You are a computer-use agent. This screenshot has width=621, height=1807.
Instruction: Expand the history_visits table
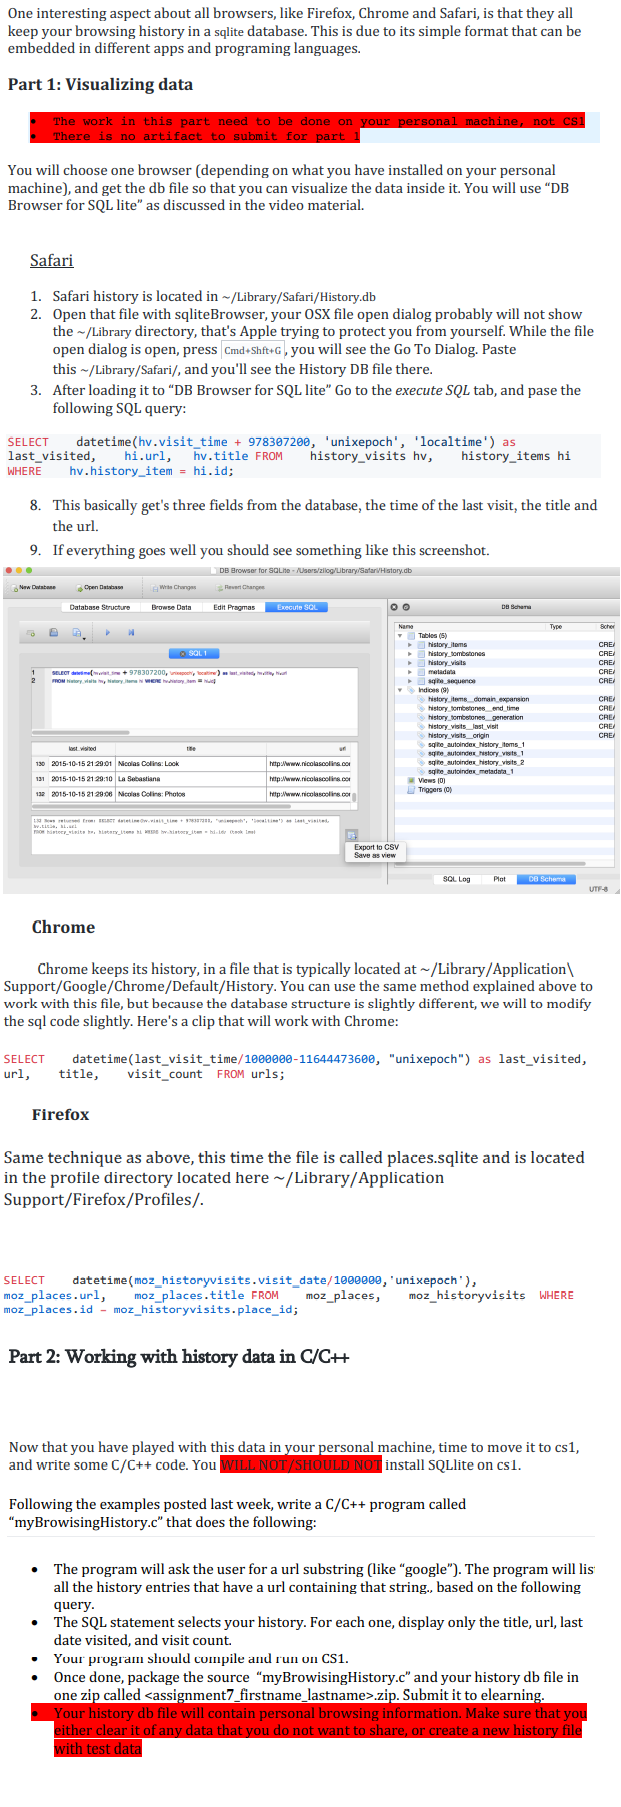[x=410, y=663]
